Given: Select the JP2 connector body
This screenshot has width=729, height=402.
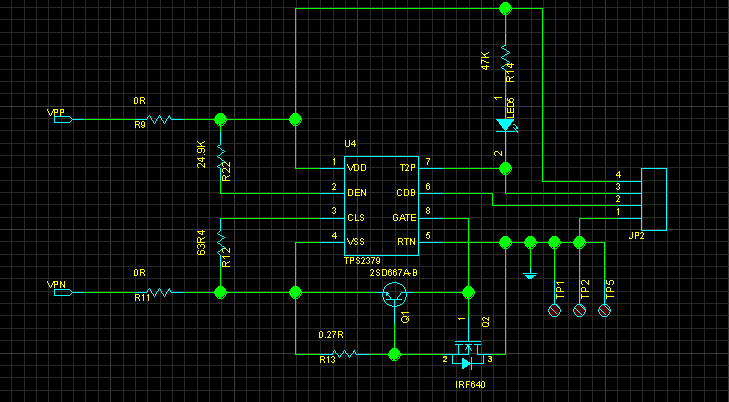Looking at the screenshot, I should (654, 199).
